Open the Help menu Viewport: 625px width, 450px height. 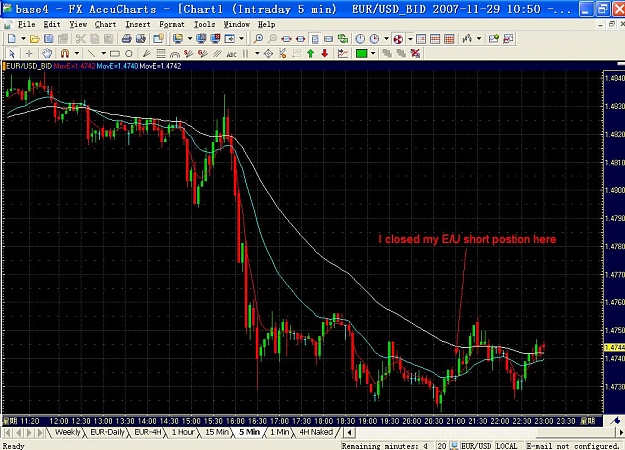coord(266,25)
